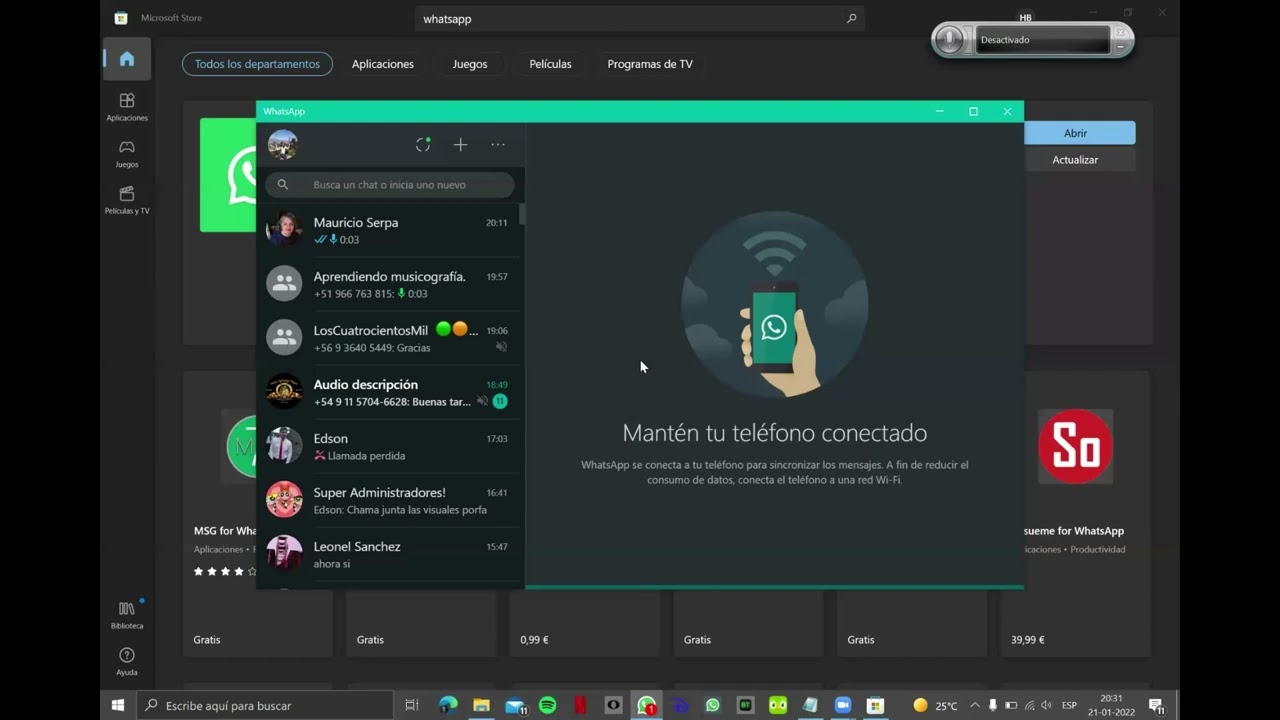Open notification center with 11 badge
This screenshot has height=720, width=1280.
[x=1156, y=705]
